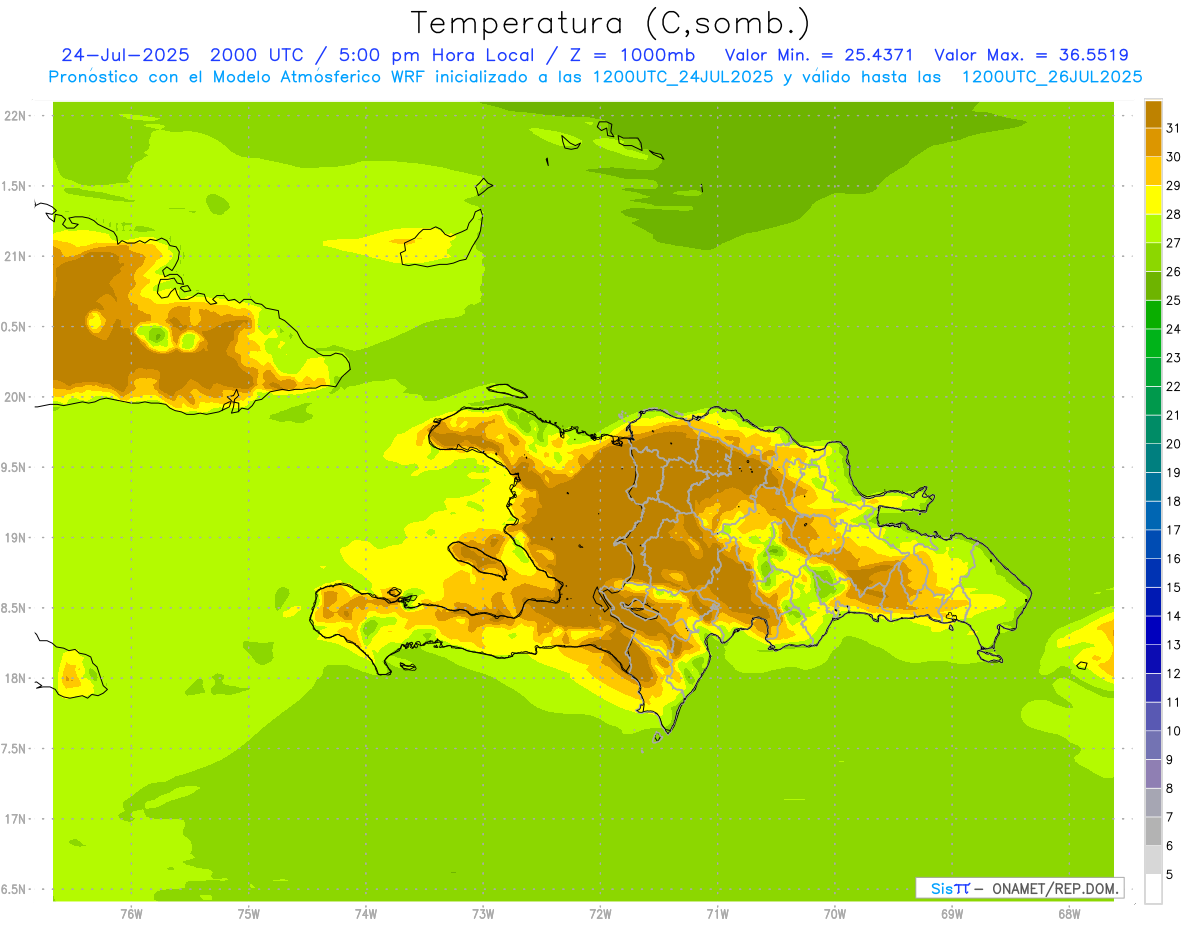This screenshot has width=1200, height=927.
Task: Click legend value "19" on color scale
Action: point(1174,473)
